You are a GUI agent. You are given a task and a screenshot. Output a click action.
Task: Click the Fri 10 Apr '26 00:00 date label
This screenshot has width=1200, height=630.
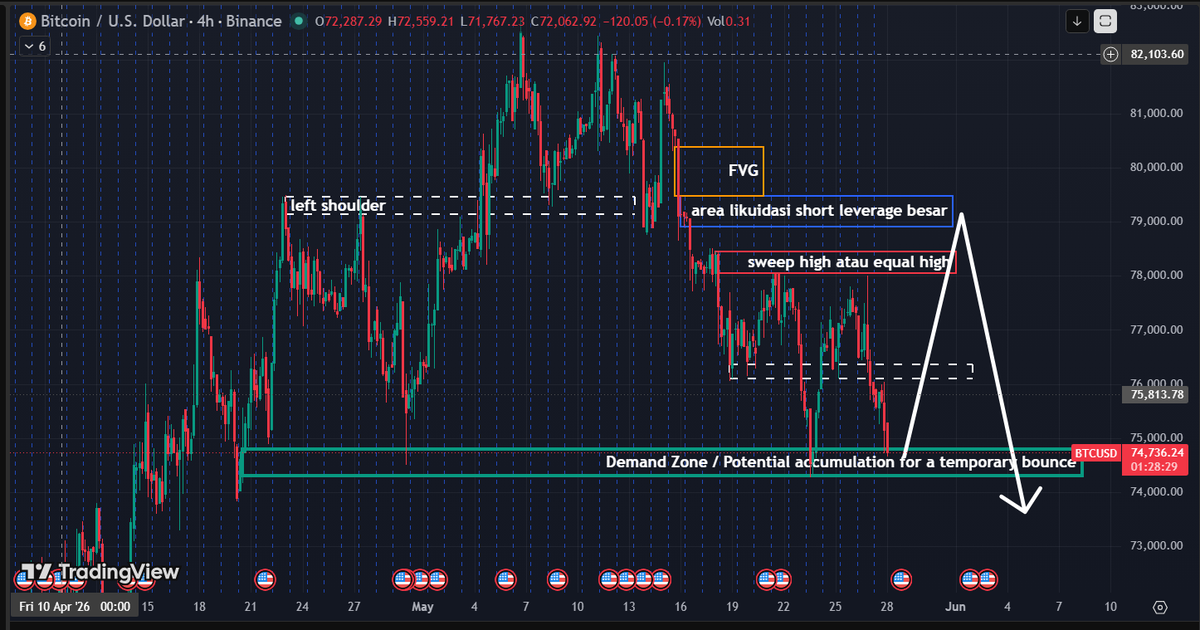coord(75,606)
